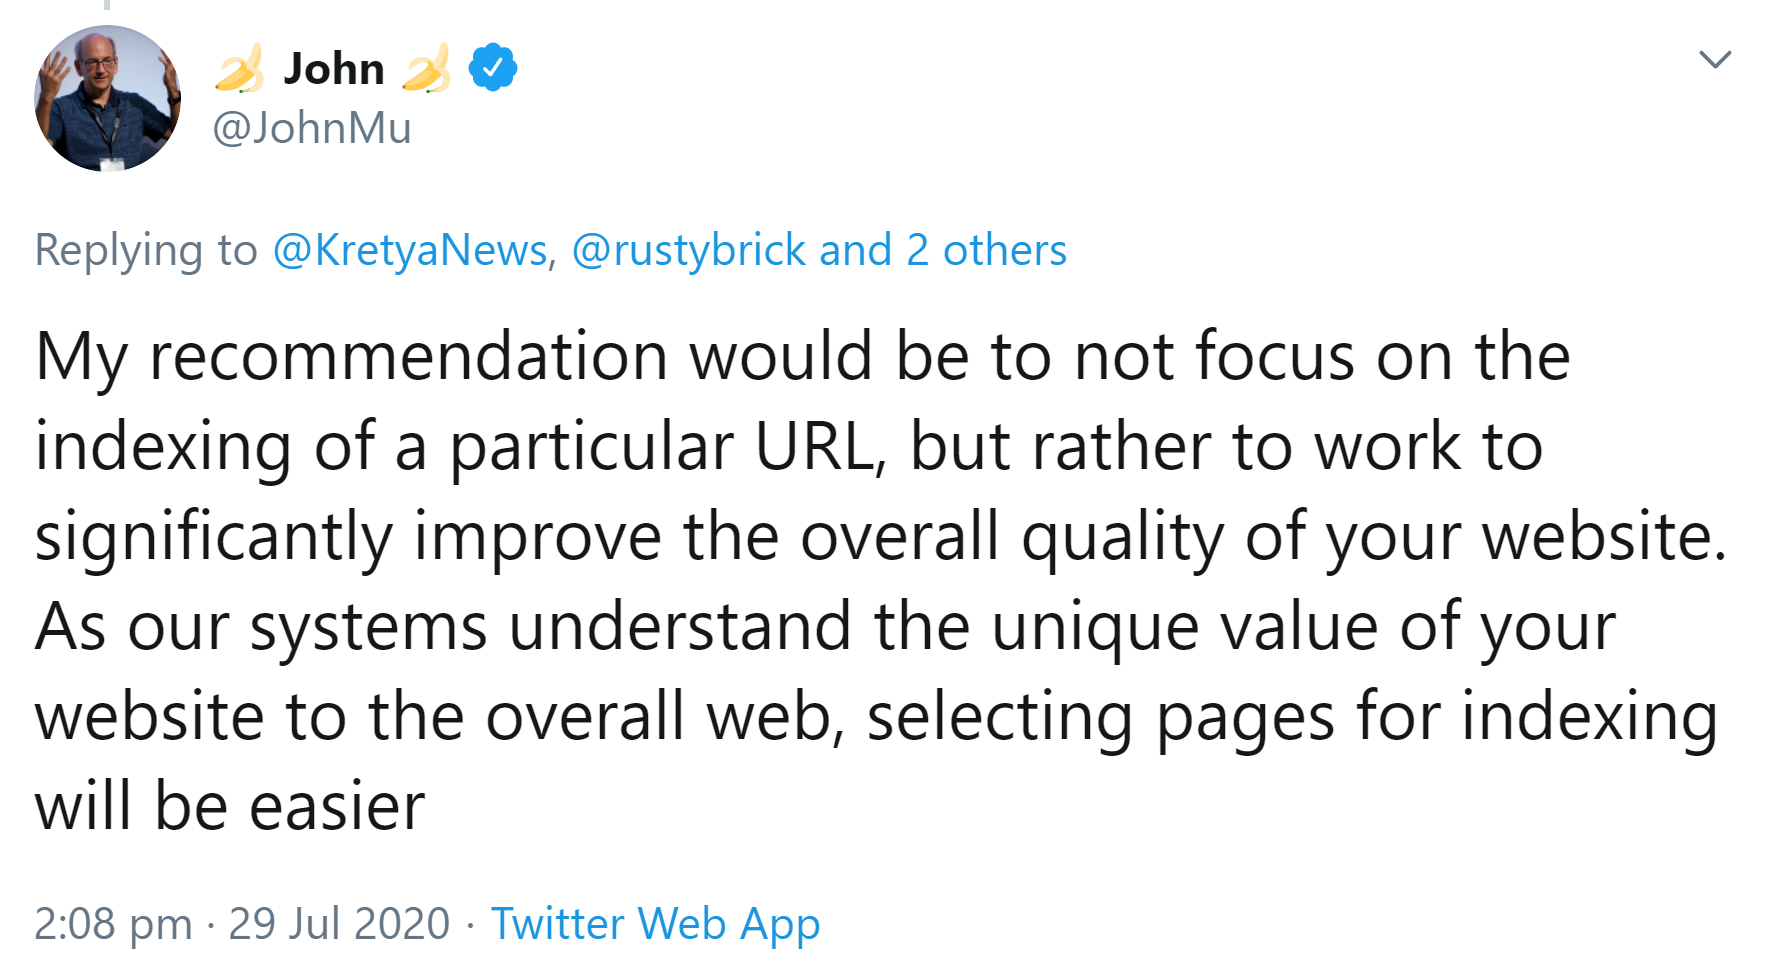The height and width of the screenshot is (976, 1769).
Task: Click the display name 'John'
Action: click(x=336, y=67)
